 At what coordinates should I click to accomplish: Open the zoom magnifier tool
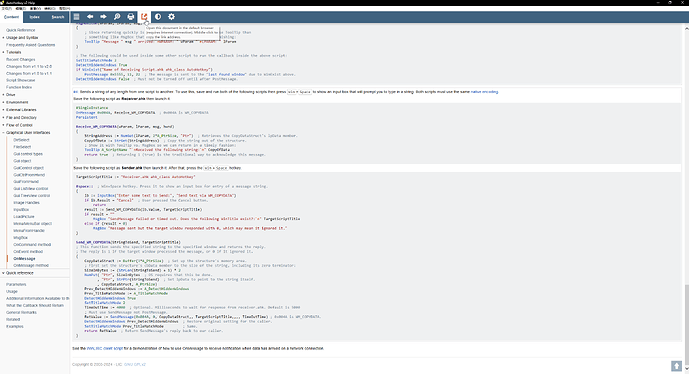tap(117, 17)
